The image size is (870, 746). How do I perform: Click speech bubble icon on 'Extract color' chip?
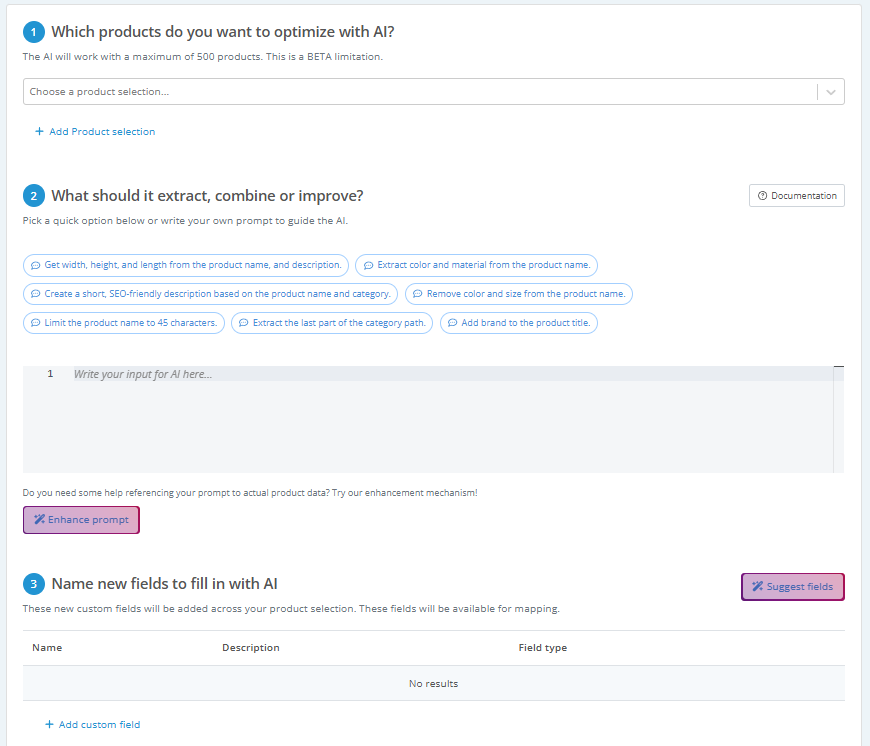tap(368, 265)
